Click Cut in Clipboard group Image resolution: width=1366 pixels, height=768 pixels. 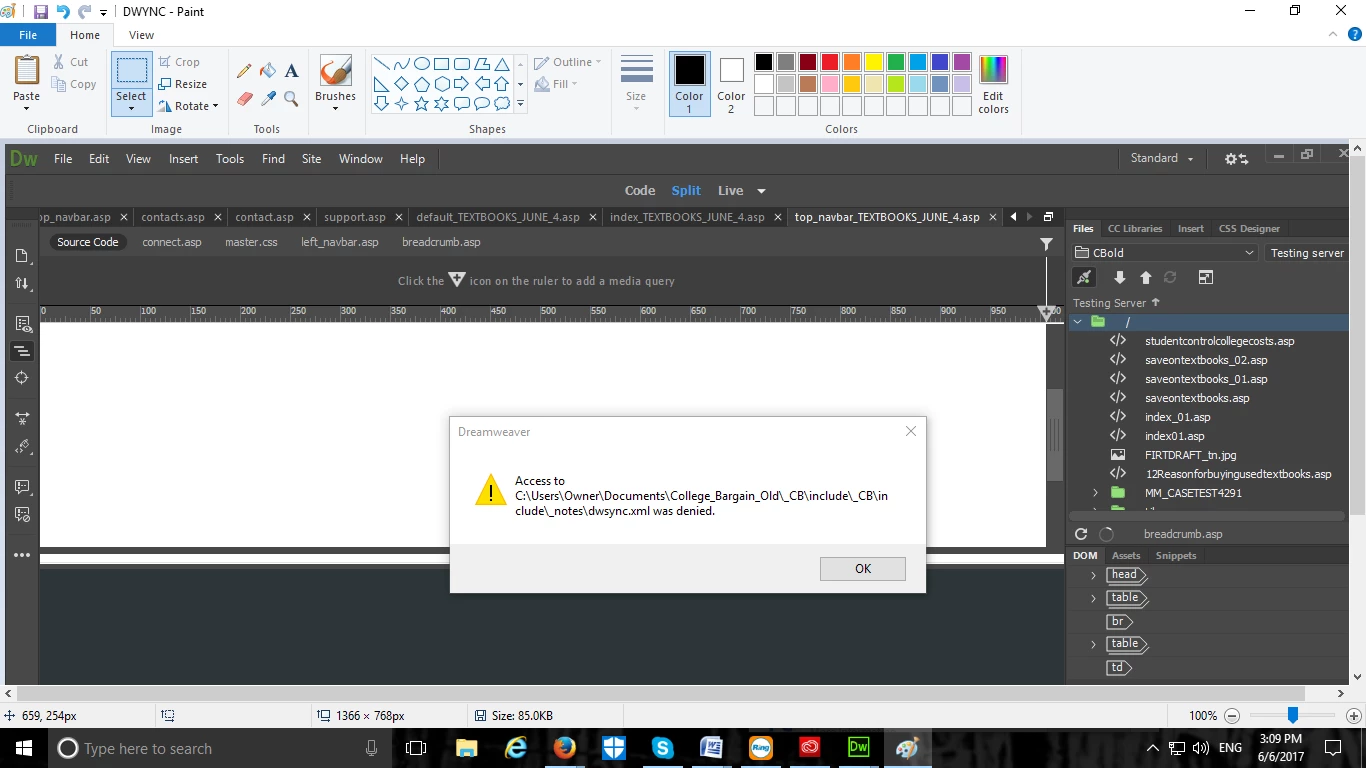(70, 62)
